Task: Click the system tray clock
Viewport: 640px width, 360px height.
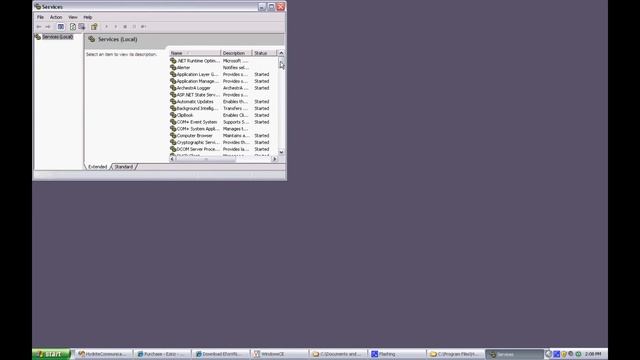Action: [x=593, y=354]
